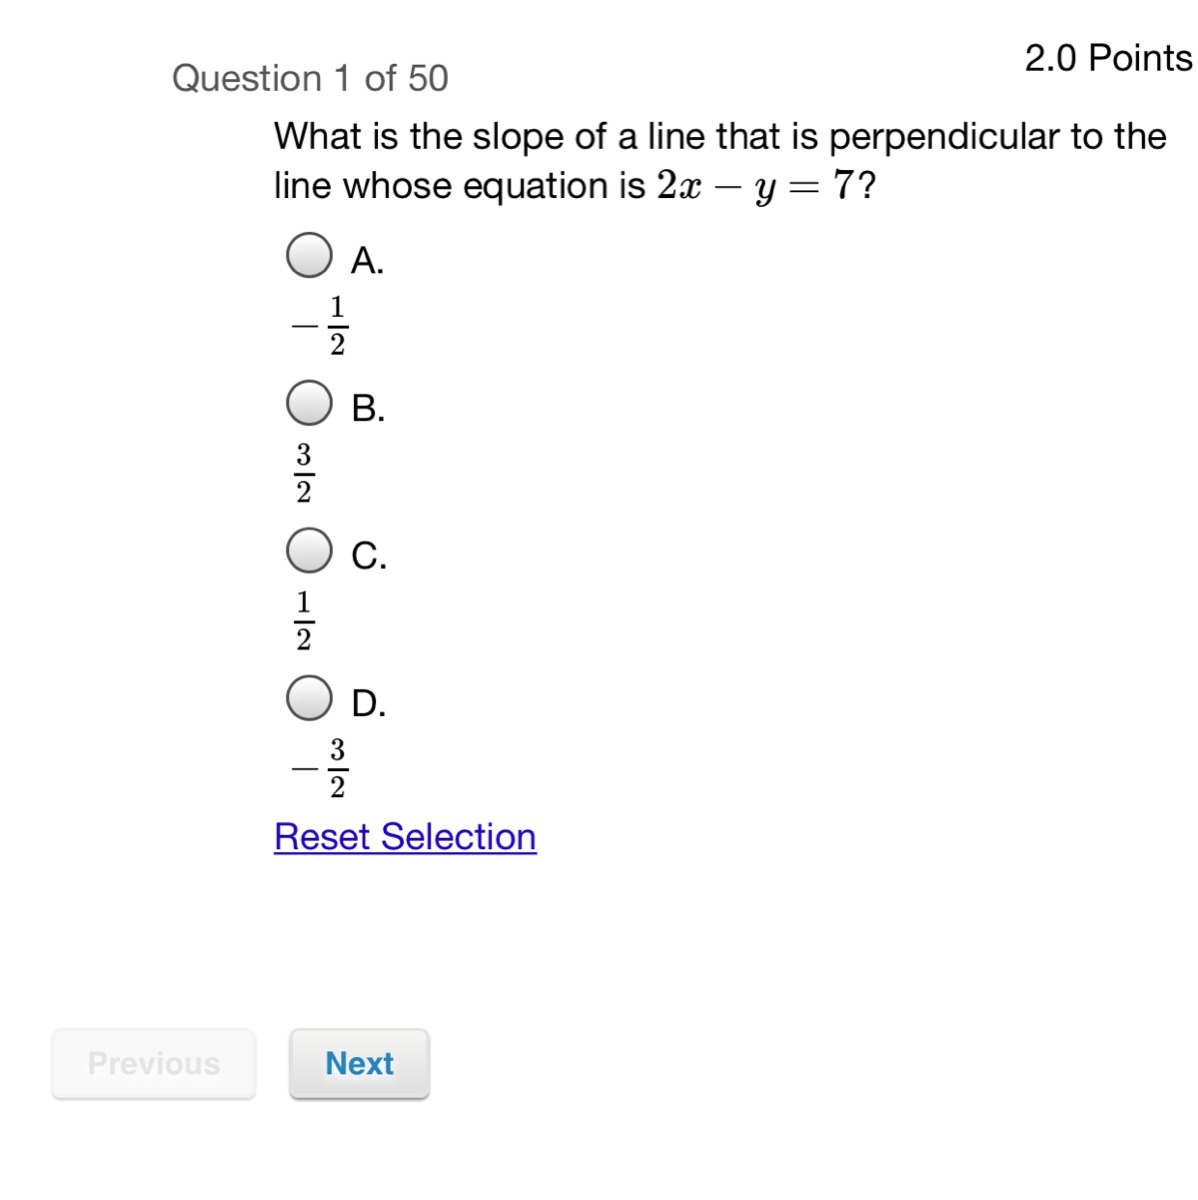
Task: Select radio button for option A
Action: [309, 255]
